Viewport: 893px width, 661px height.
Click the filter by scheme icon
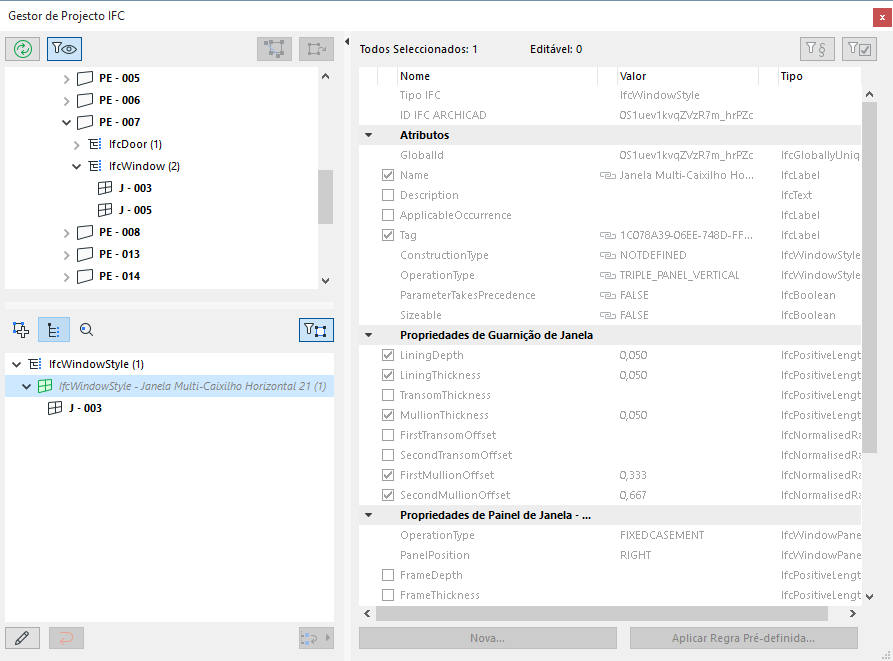tap(817, 49)
